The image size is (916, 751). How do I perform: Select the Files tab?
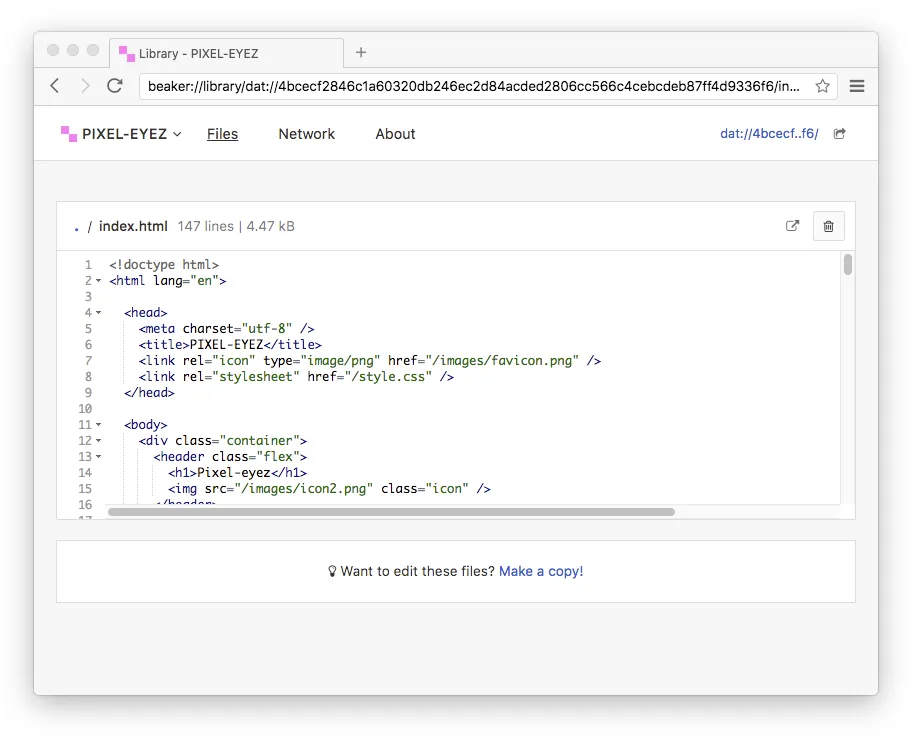pos(222,134)
